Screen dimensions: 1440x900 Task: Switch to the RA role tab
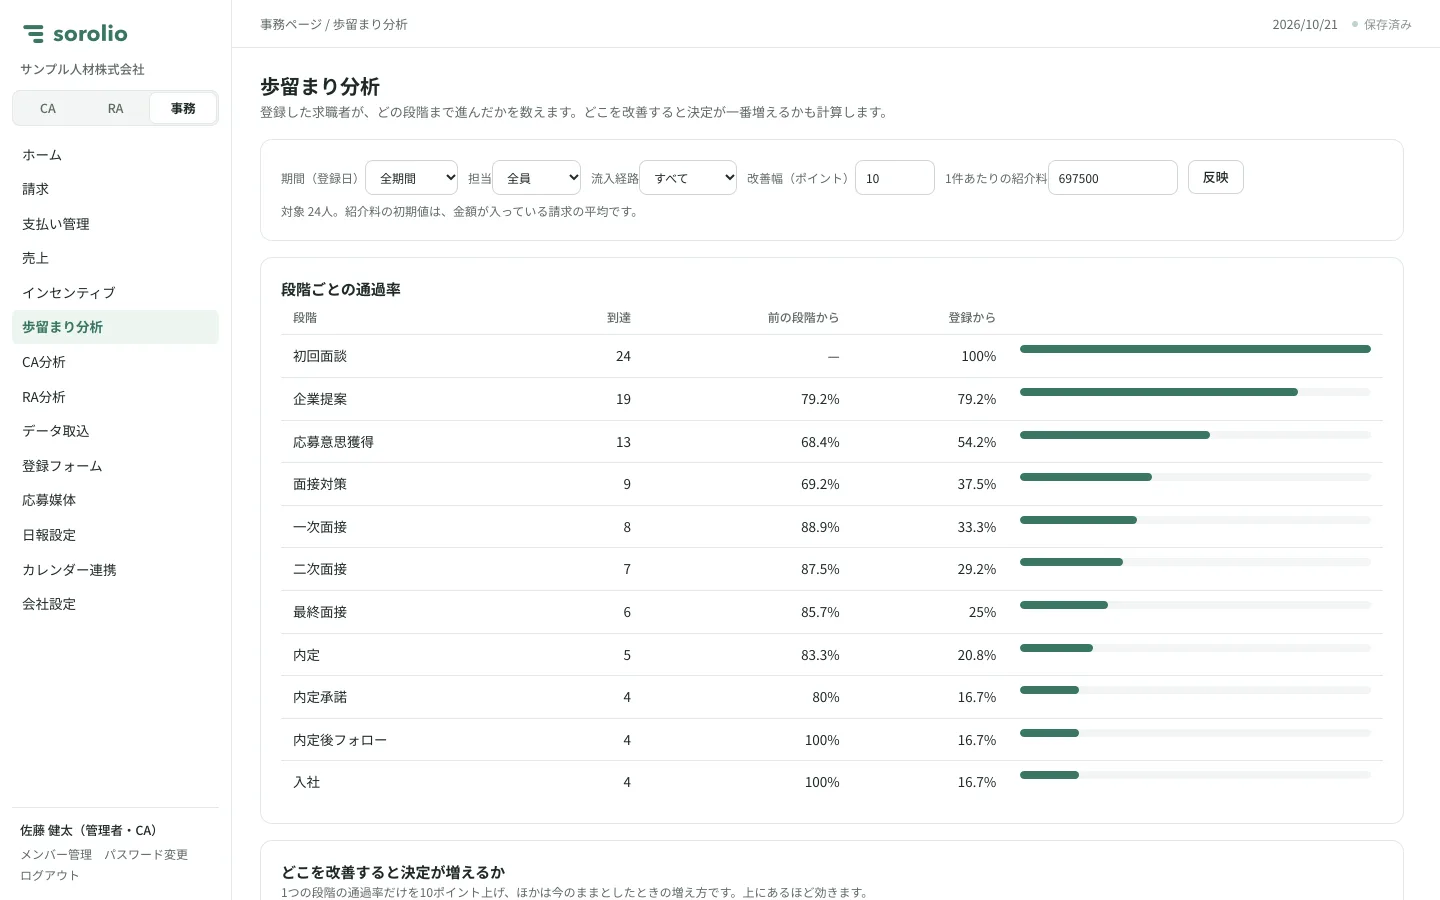[115, 108]
